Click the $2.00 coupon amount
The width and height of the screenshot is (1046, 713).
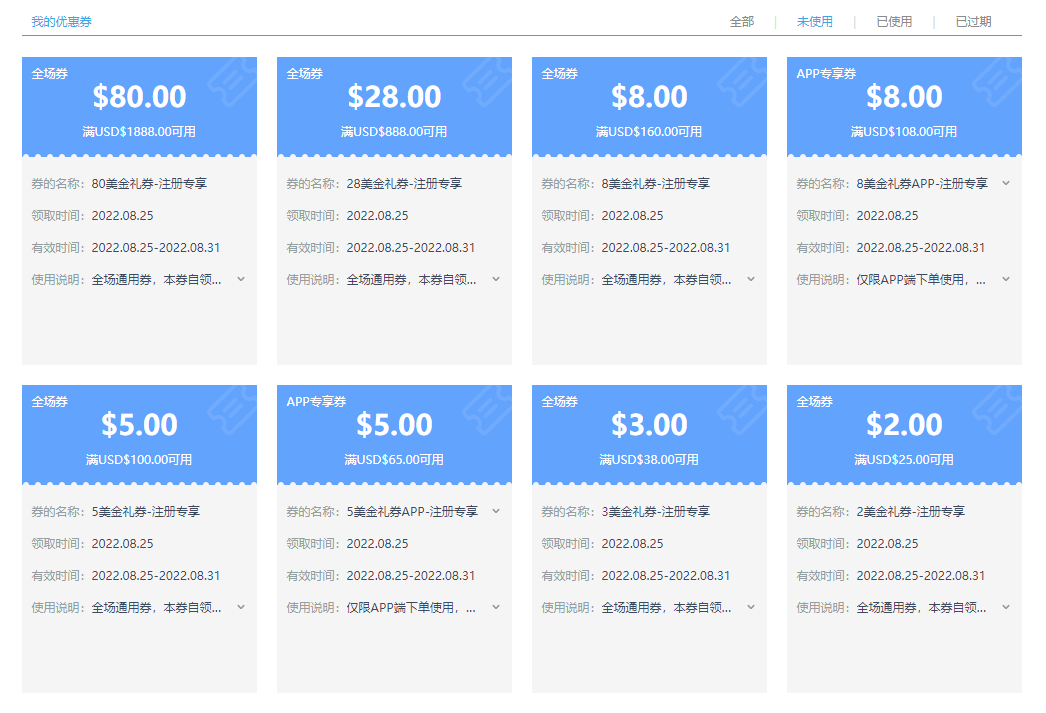pyautogui.click(x=904, y=425)
